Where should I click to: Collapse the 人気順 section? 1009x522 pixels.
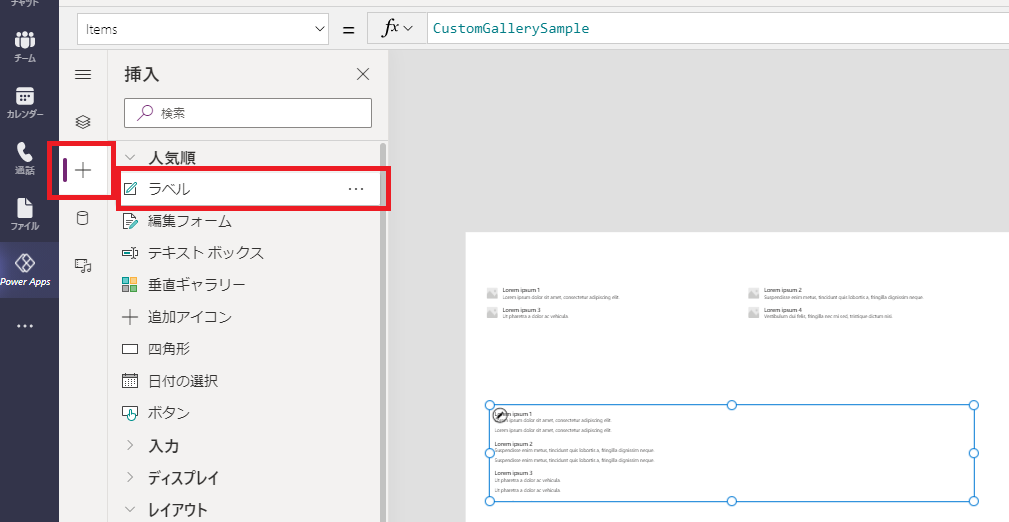coord(131,158)
